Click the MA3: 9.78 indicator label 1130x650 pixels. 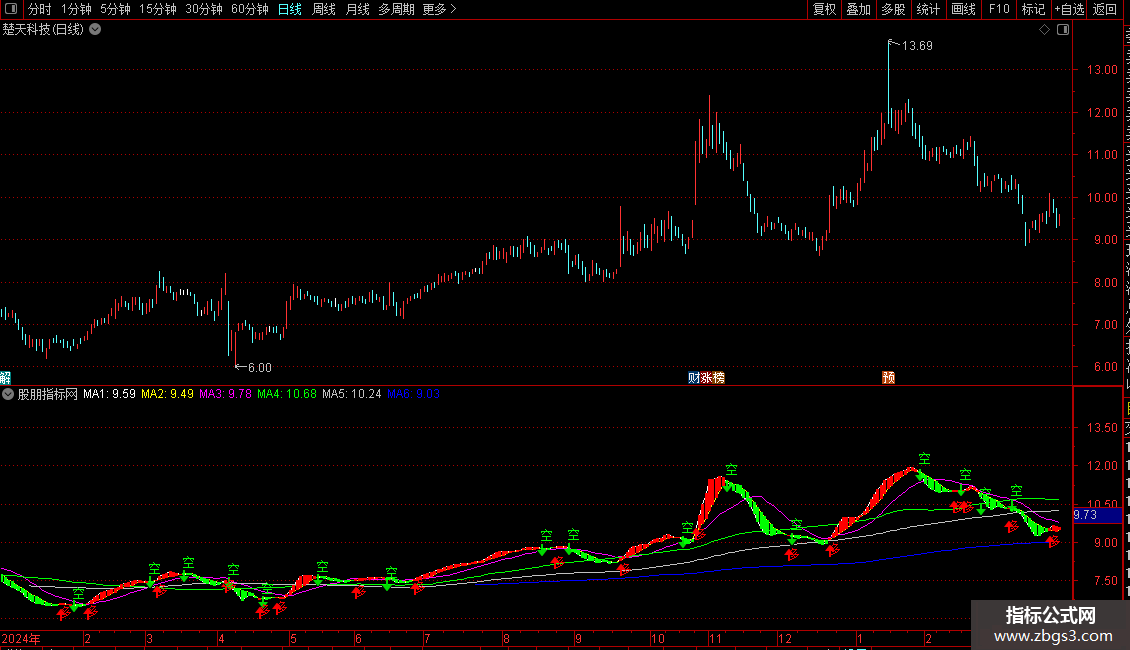(x=226, y=394)
